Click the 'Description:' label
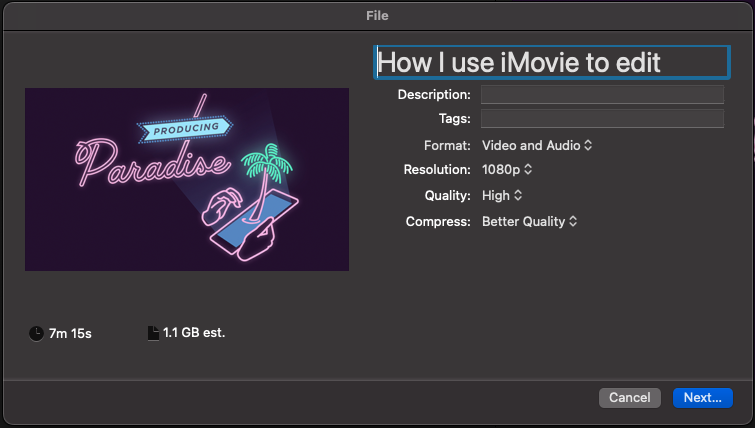Viewport: 755px width, 428px height. coord(434,94)
